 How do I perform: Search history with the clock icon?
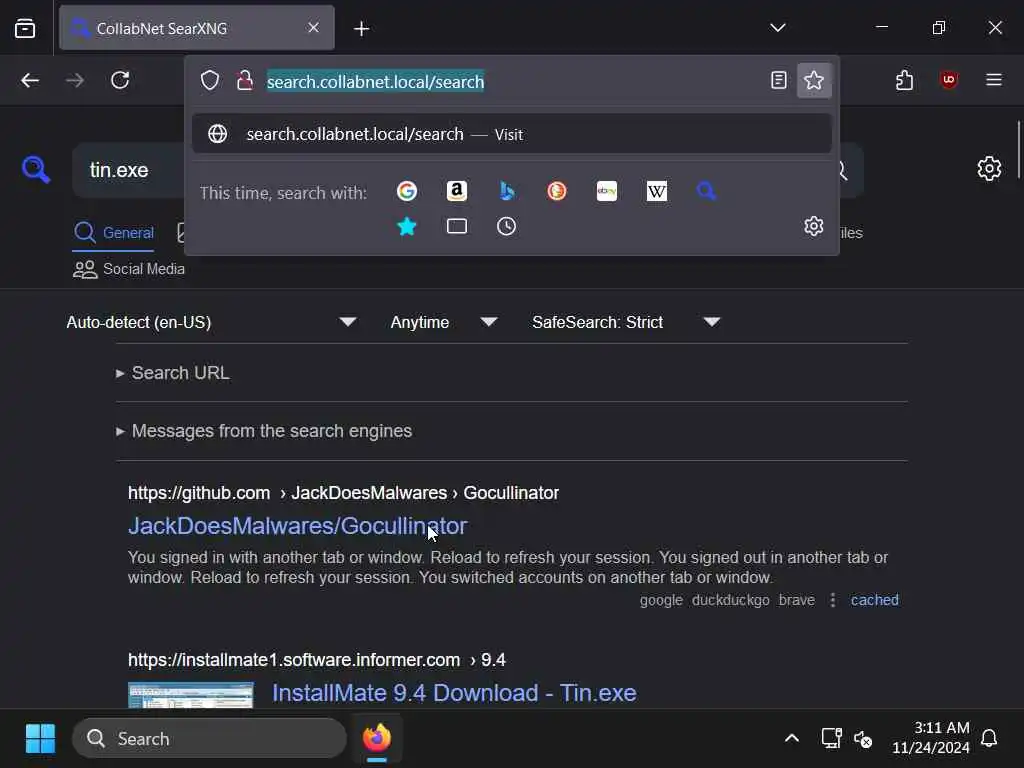pos(506,227)
